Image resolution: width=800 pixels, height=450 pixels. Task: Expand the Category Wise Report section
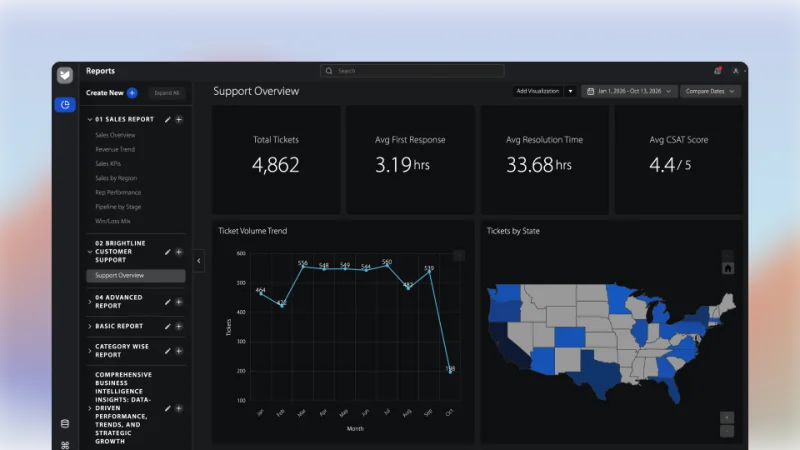coord(90,351)
